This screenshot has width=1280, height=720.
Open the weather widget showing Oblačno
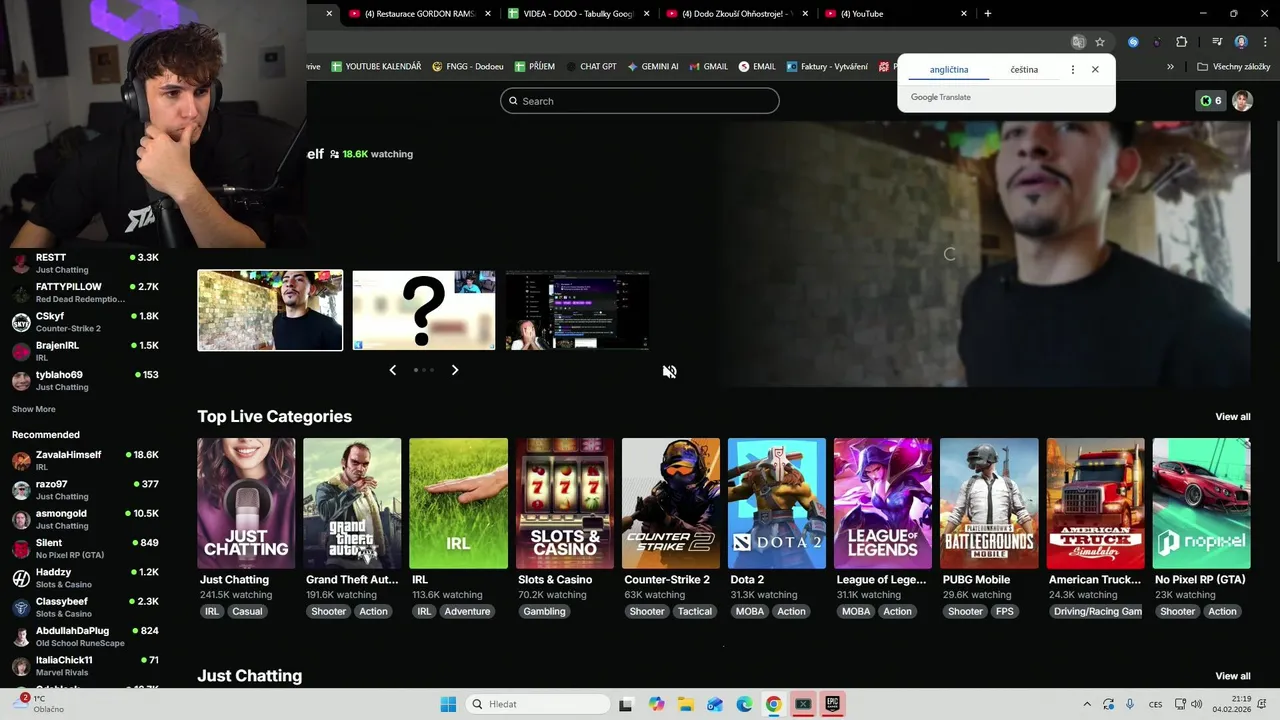tap(40, 704)
